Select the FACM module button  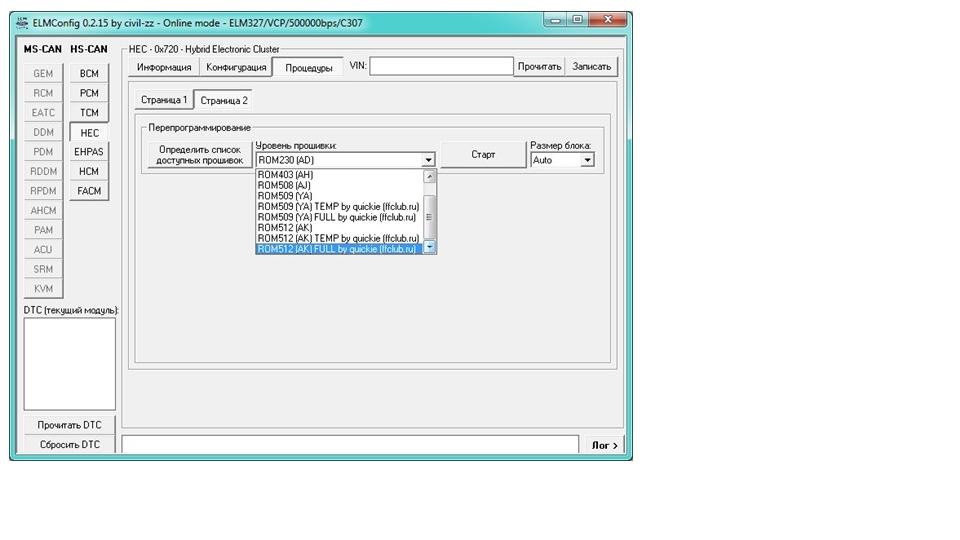coord(89,191)
